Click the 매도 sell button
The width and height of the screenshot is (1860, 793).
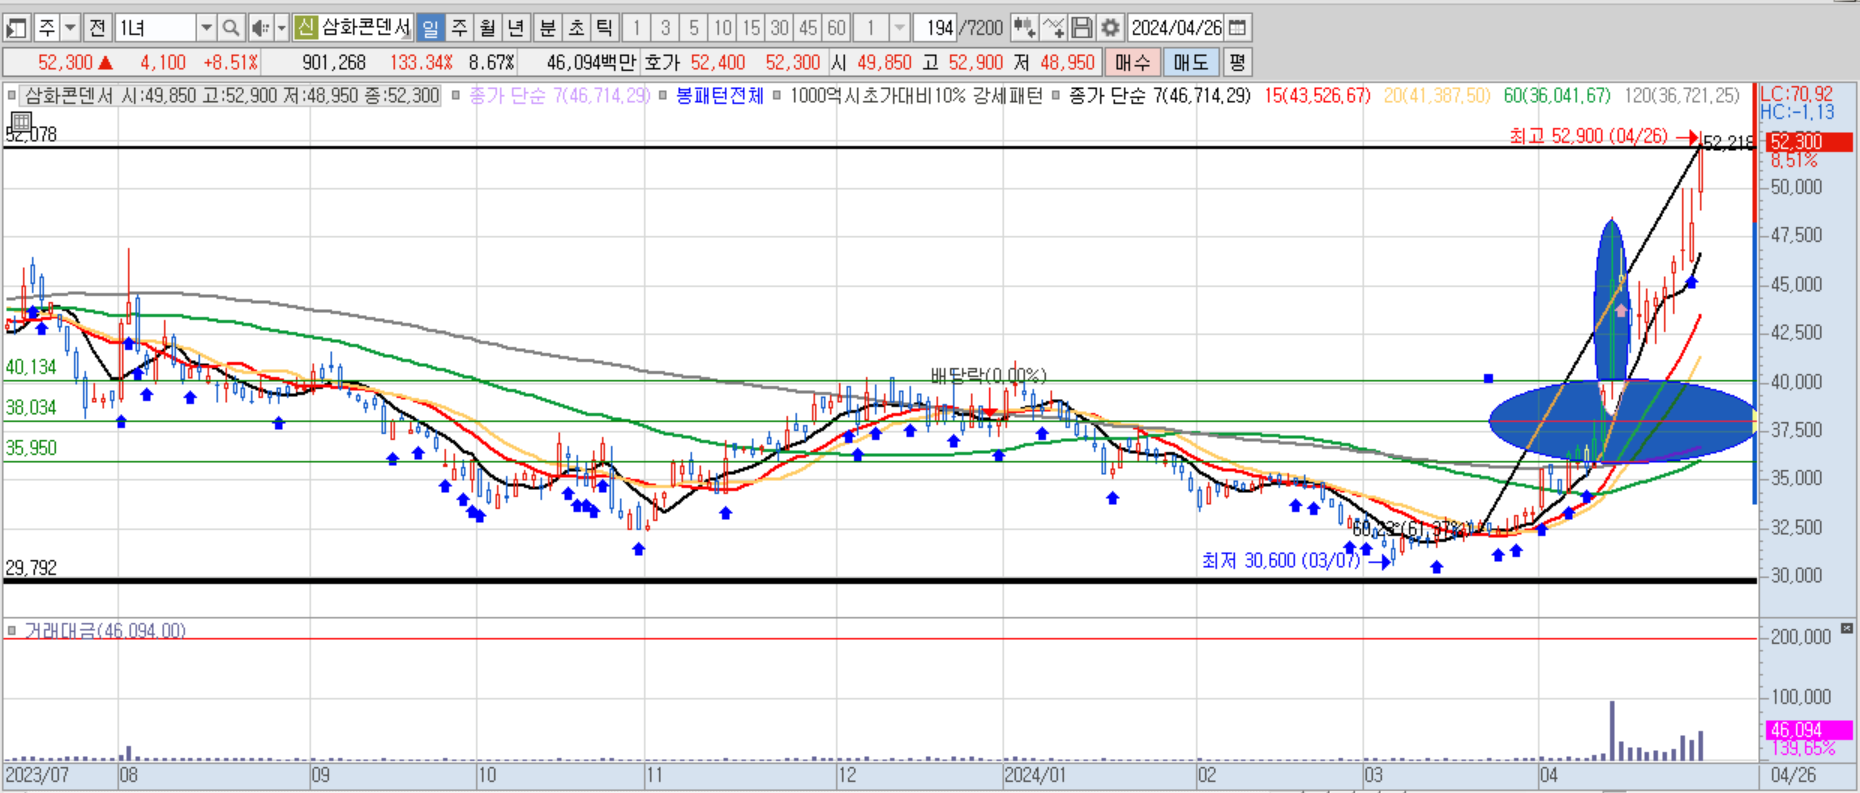[x=1190, y=62]
